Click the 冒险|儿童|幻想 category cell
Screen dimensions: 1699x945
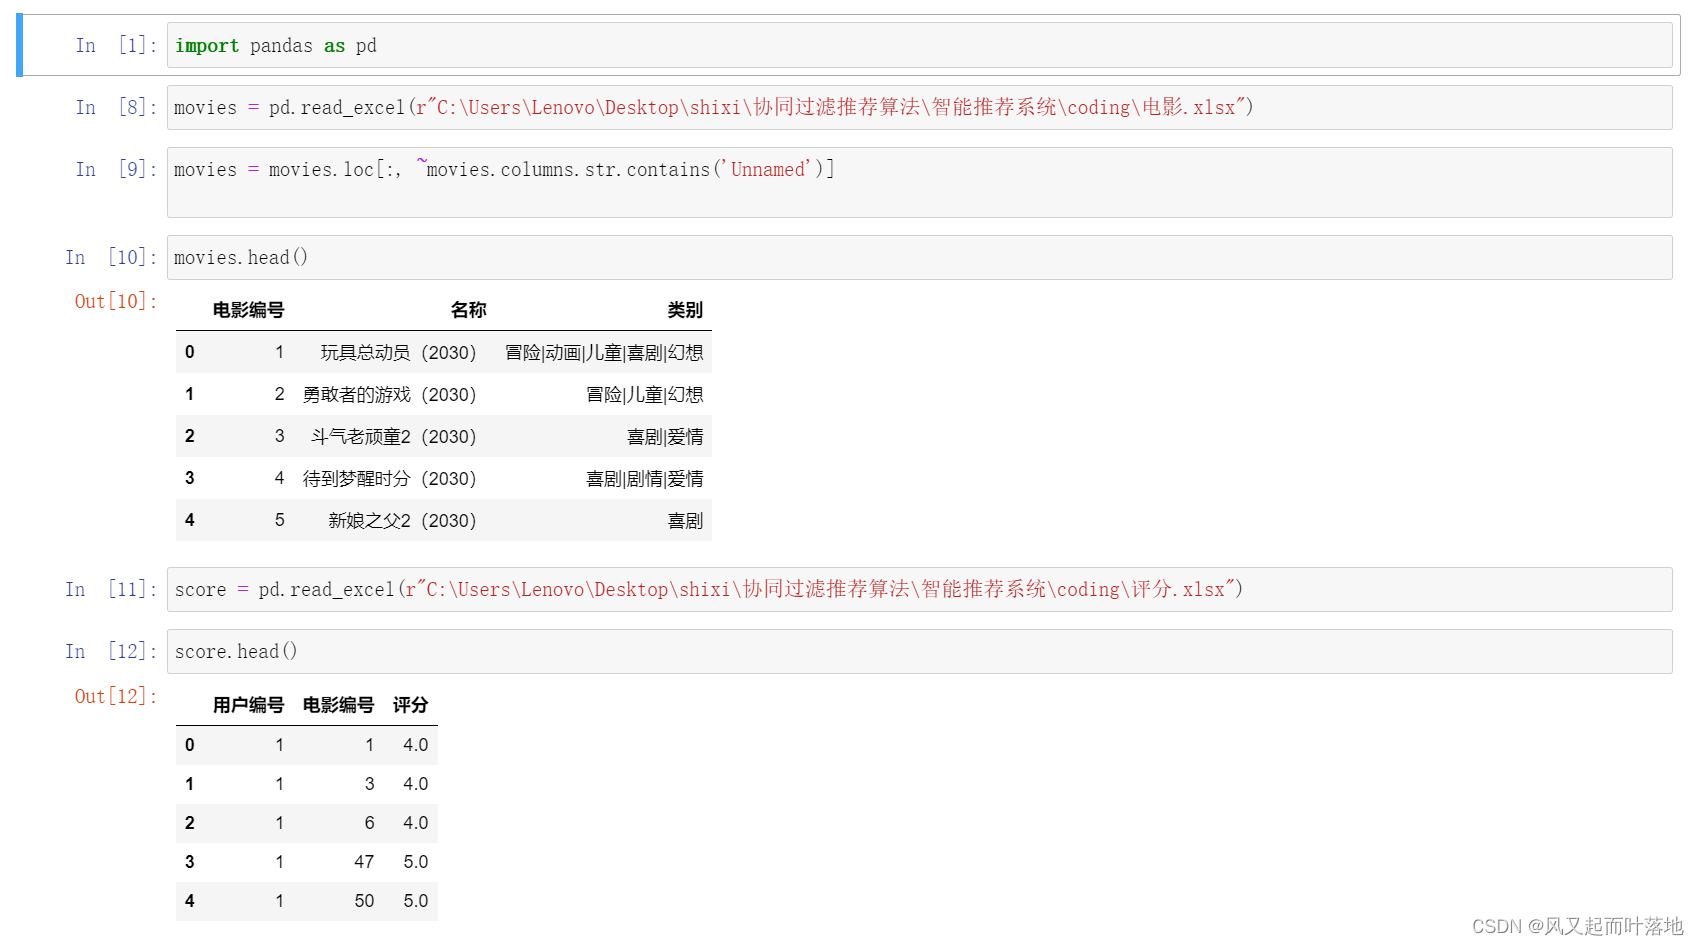[x=645, y=394]
